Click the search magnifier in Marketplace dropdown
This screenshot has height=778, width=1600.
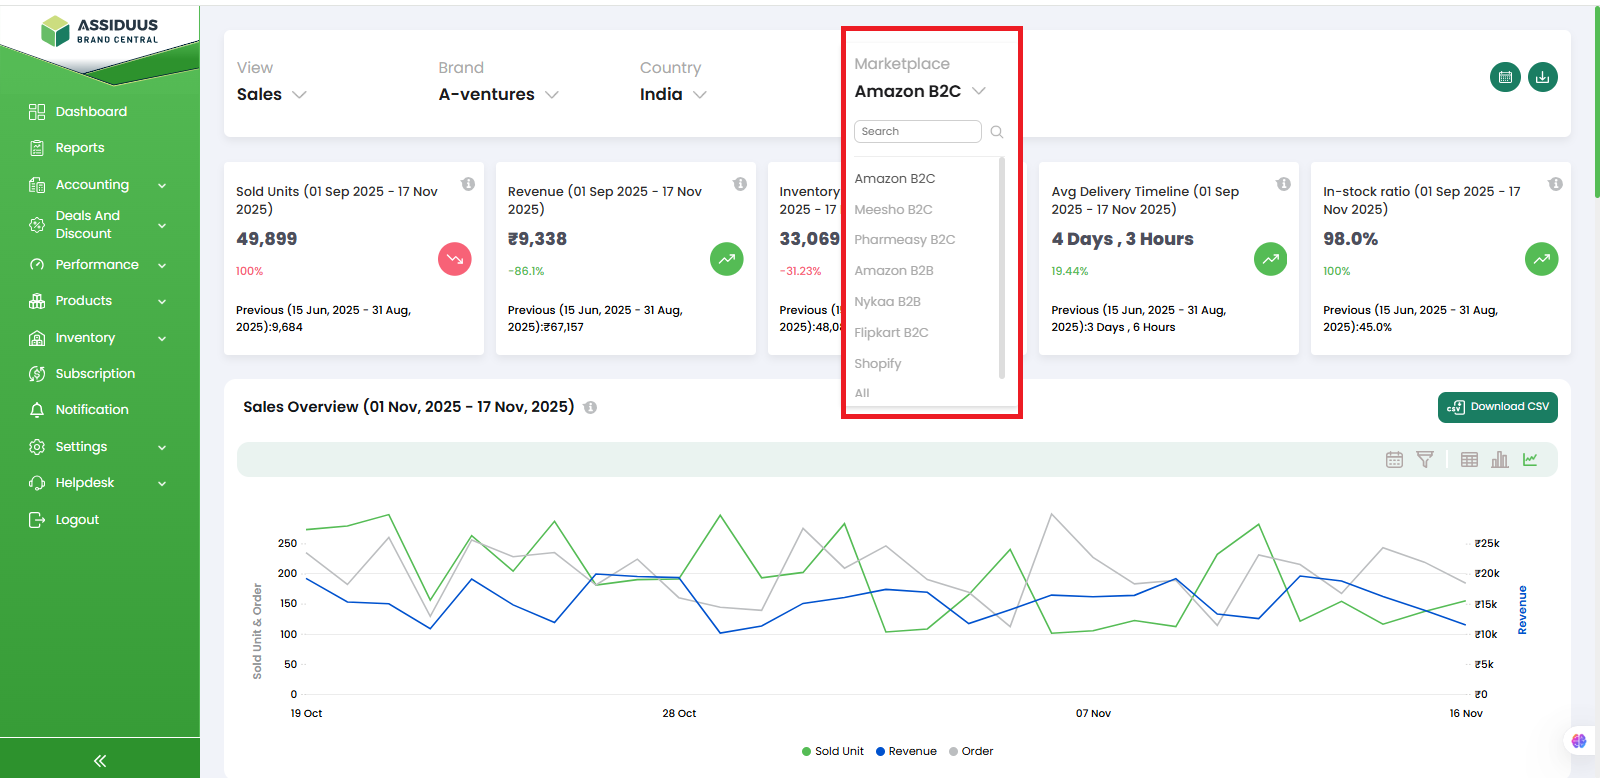pos(996,132)
